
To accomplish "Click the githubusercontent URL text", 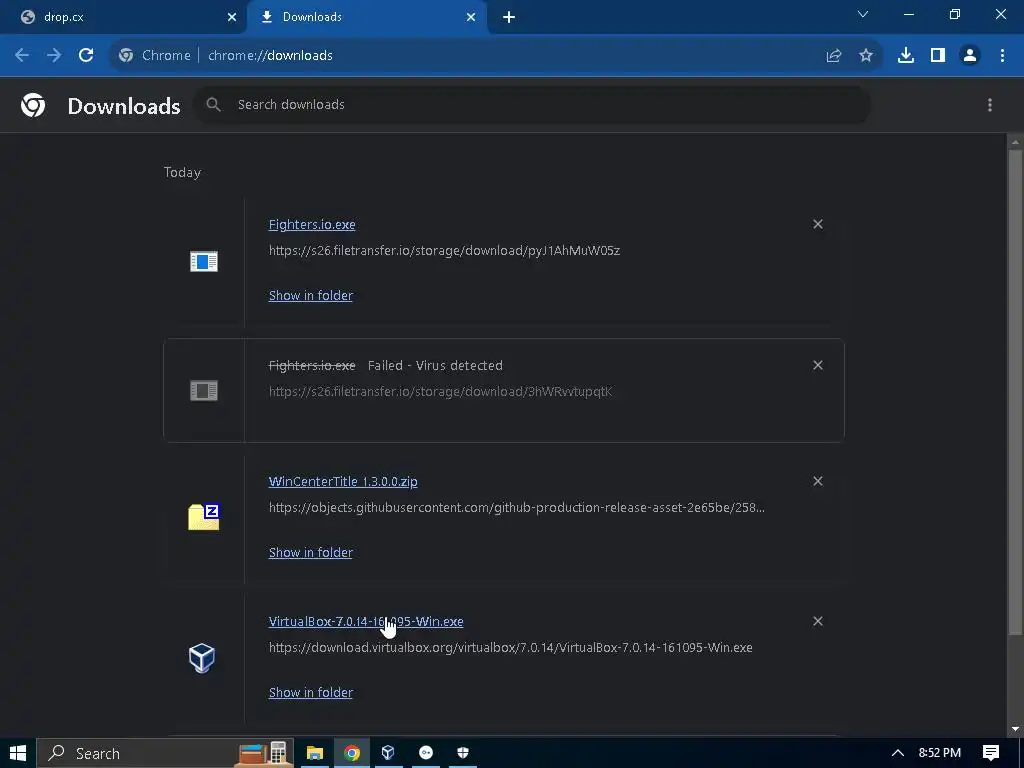I will (517, 507).
